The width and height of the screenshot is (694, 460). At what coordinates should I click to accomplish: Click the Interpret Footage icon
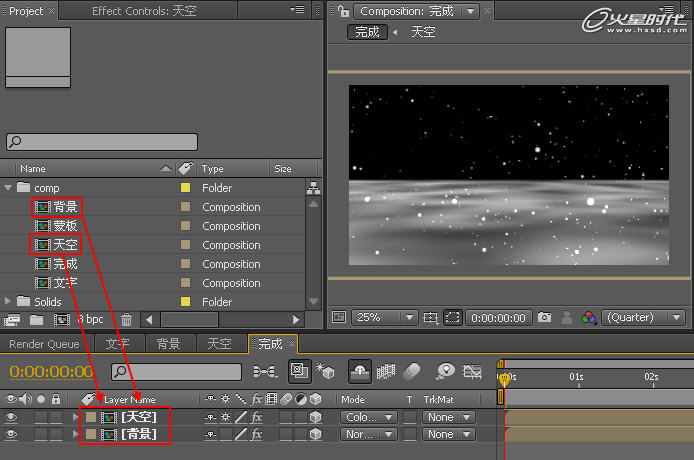coord(12,320)
